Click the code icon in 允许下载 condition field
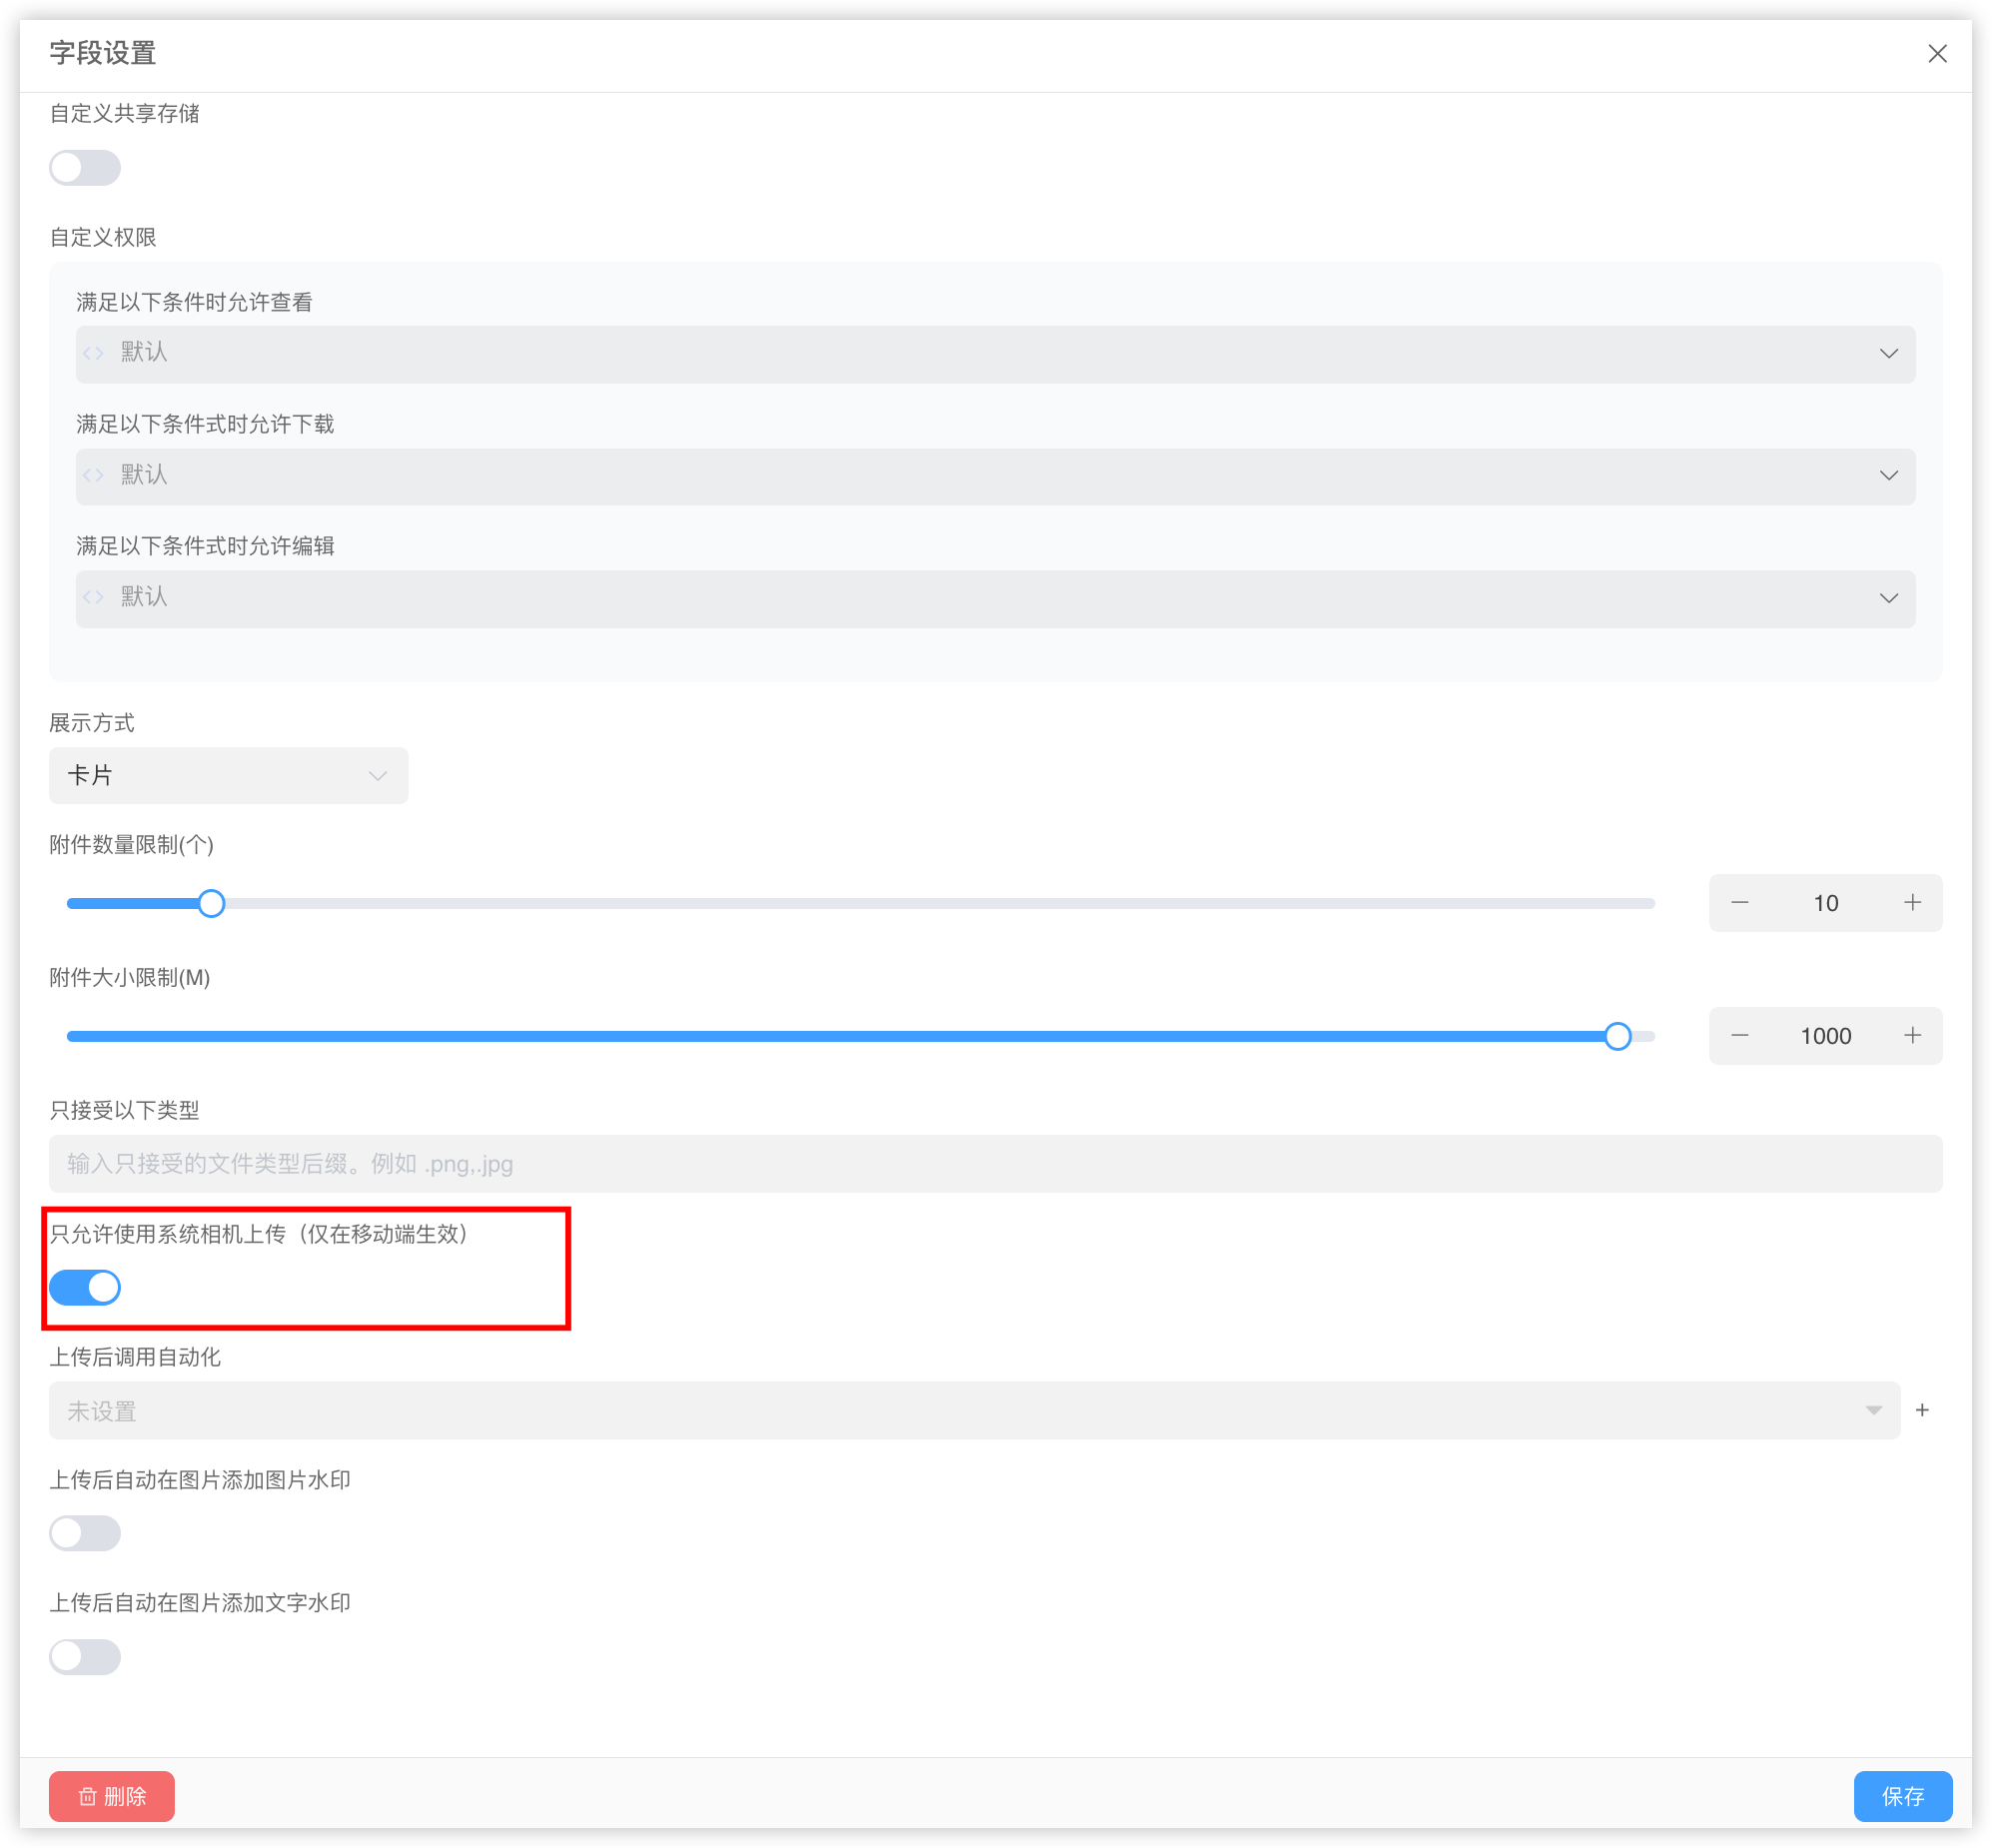This screenshot has height=1848, width=1992. tap(94, 475)
